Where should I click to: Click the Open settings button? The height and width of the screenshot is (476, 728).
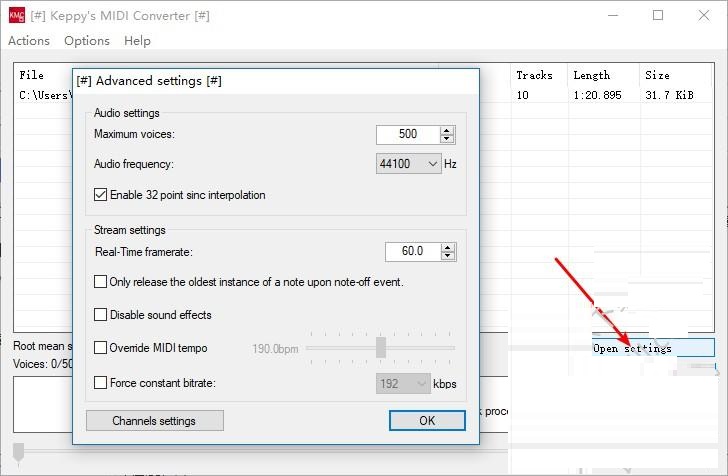pos(653,348)
